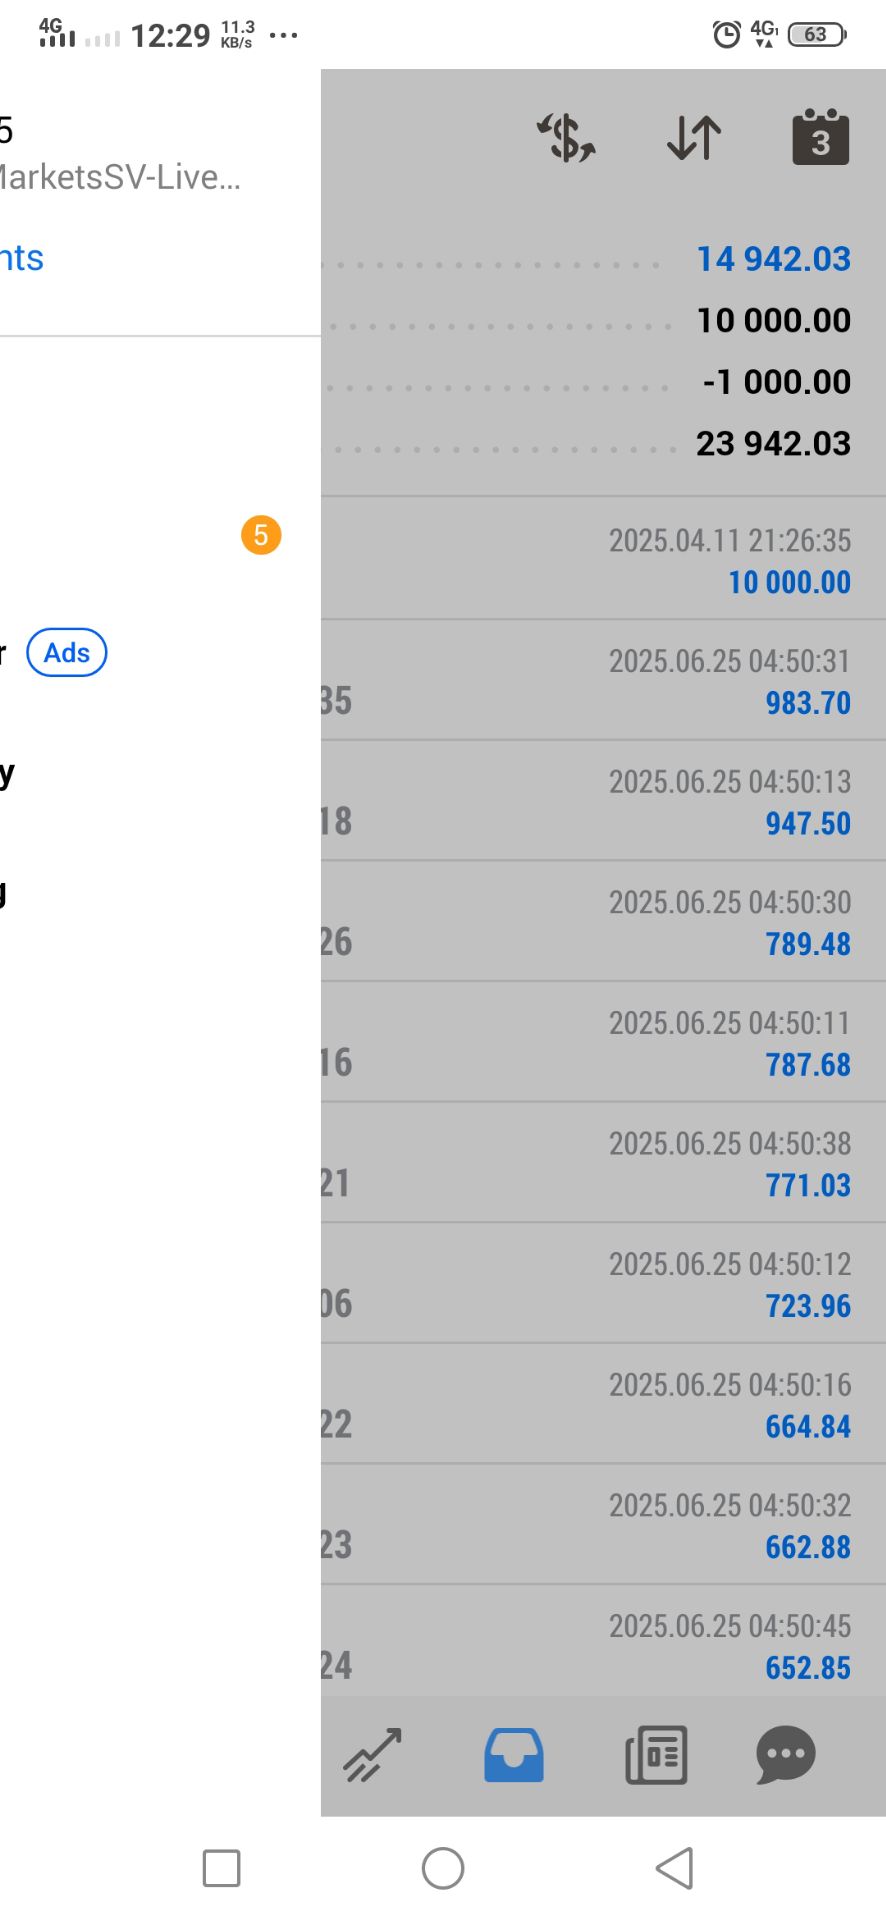Image resolution: width=886 pixels, height=1920 pixels.
Task: Tap the Ads label button
Action: point(67,653)
